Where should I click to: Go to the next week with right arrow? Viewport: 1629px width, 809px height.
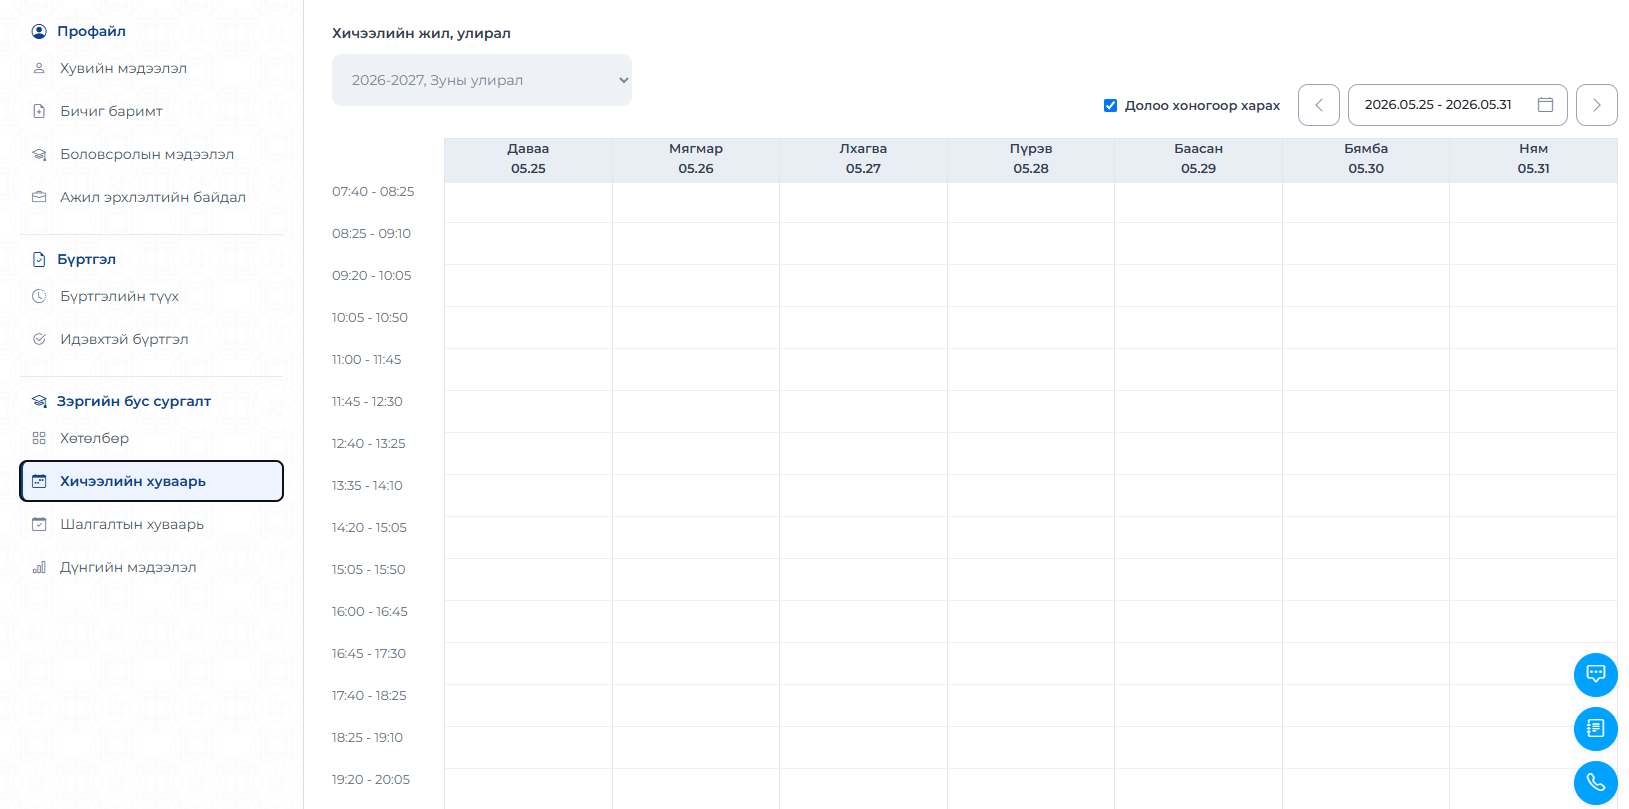tap(1597, 105)
